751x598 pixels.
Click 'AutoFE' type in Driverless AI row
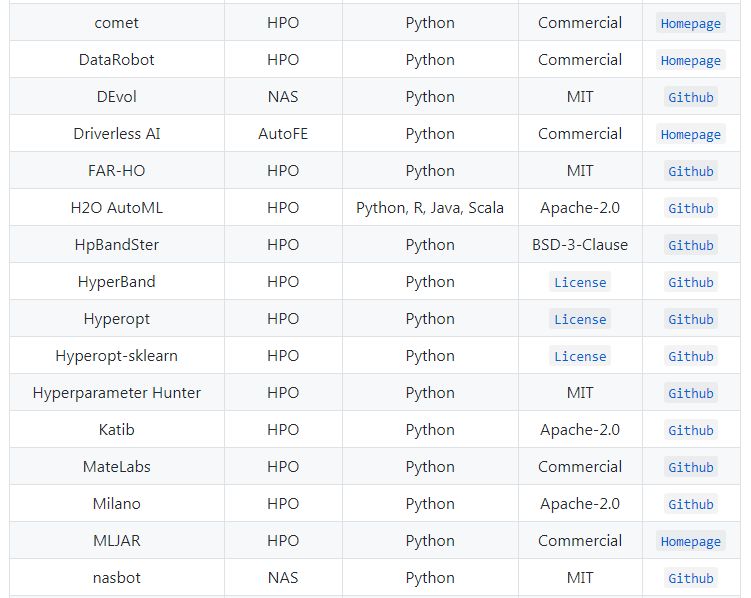(x=283, y=134)
